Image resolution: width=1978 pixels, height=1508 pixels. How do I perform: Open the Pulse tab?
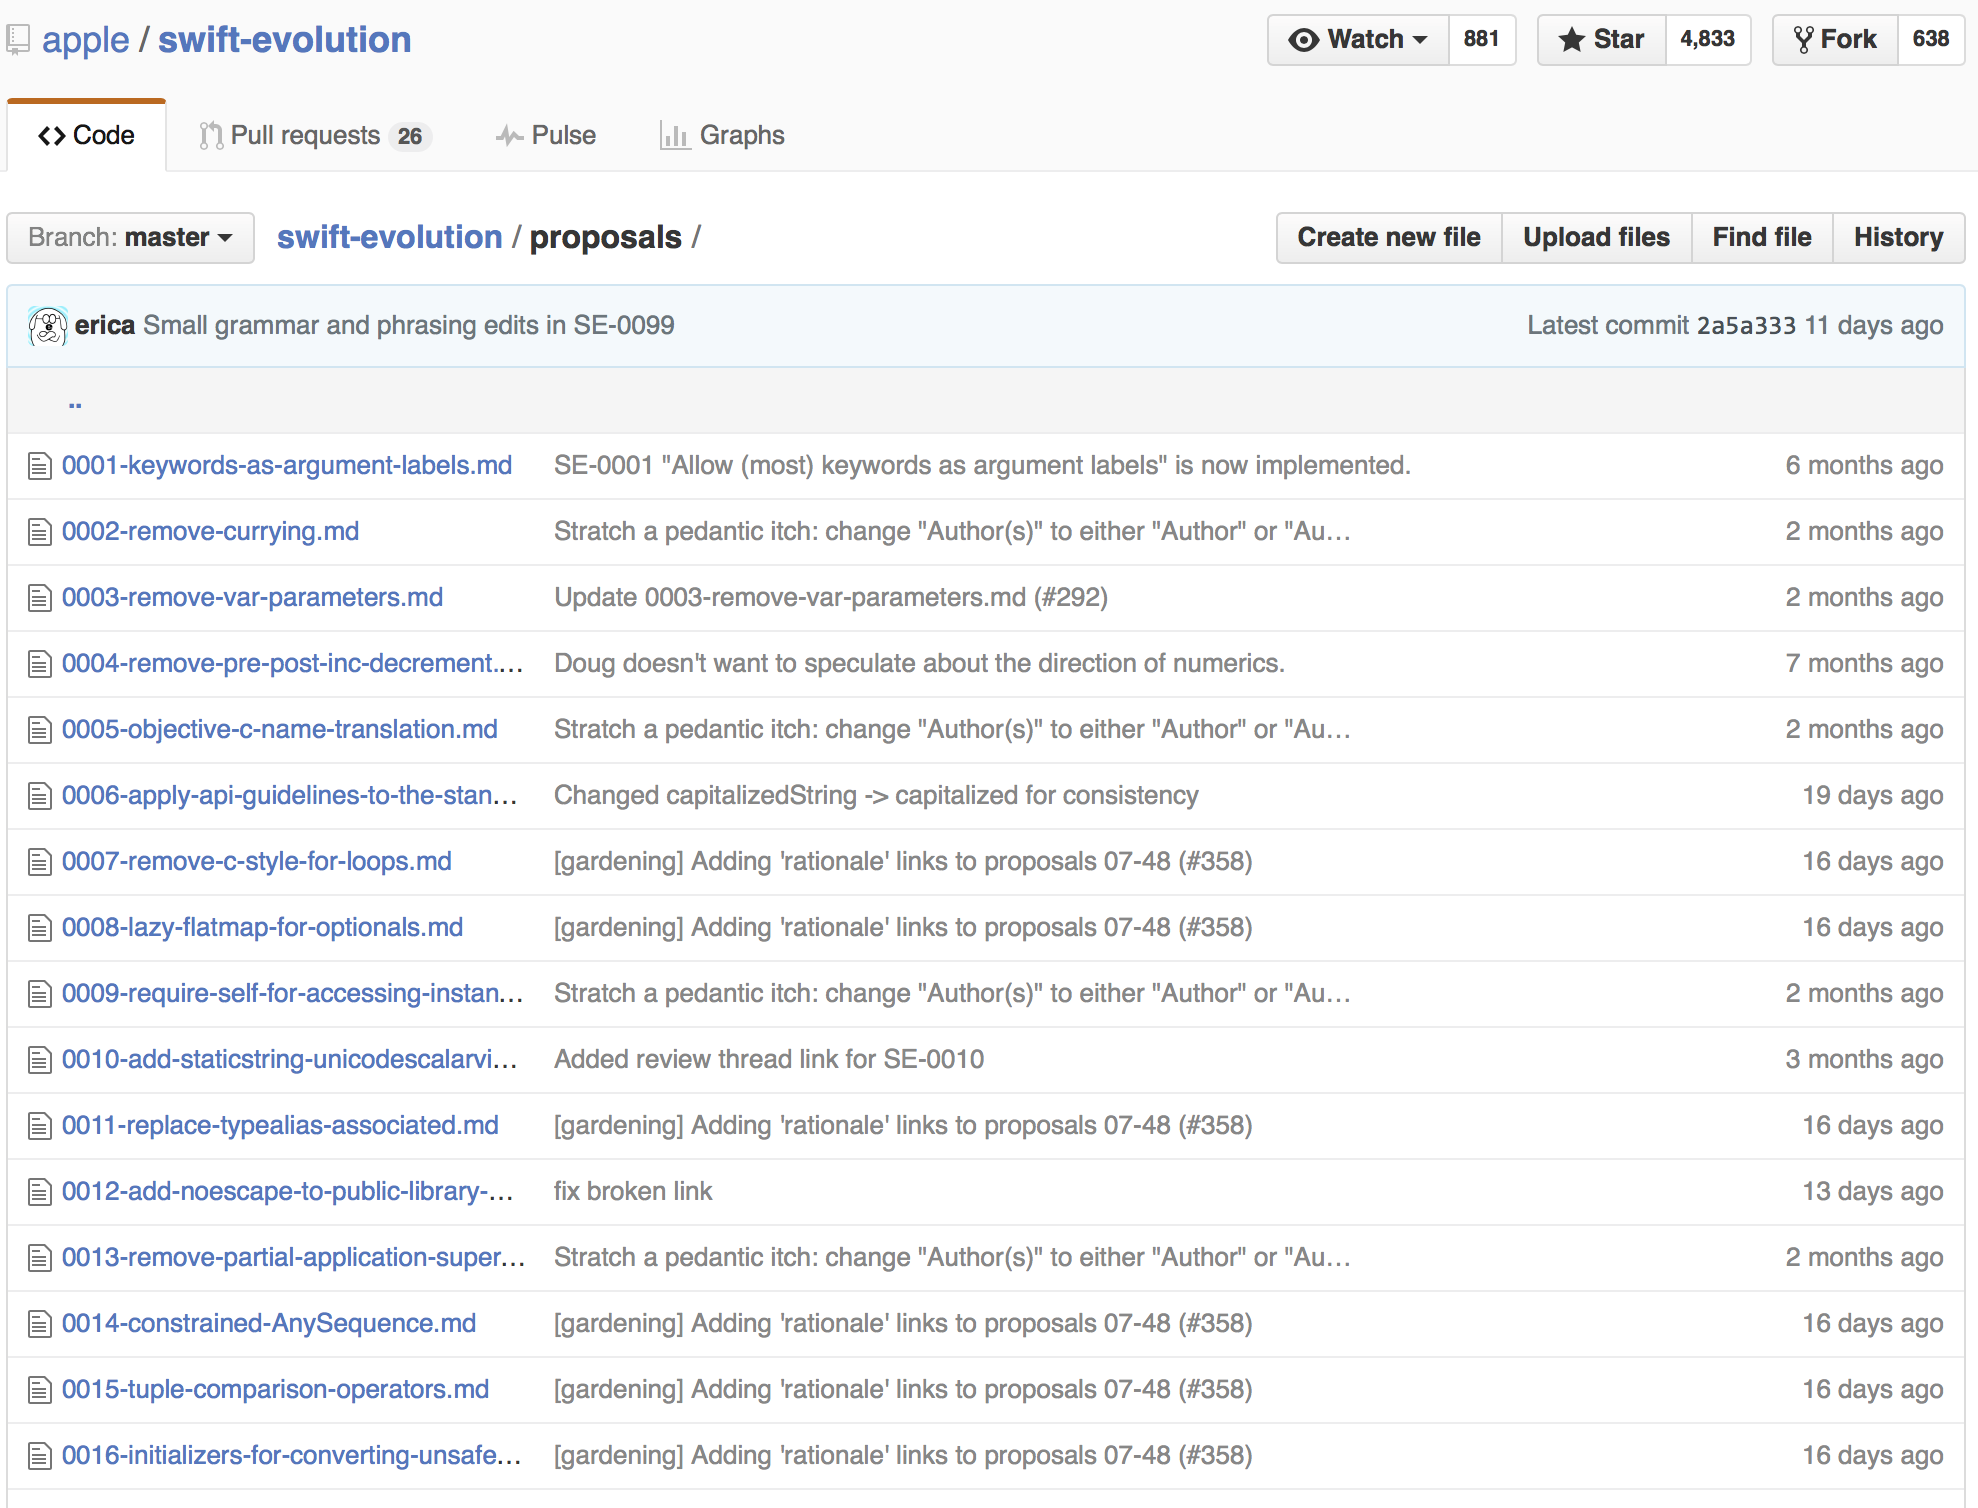pos(546,136)
